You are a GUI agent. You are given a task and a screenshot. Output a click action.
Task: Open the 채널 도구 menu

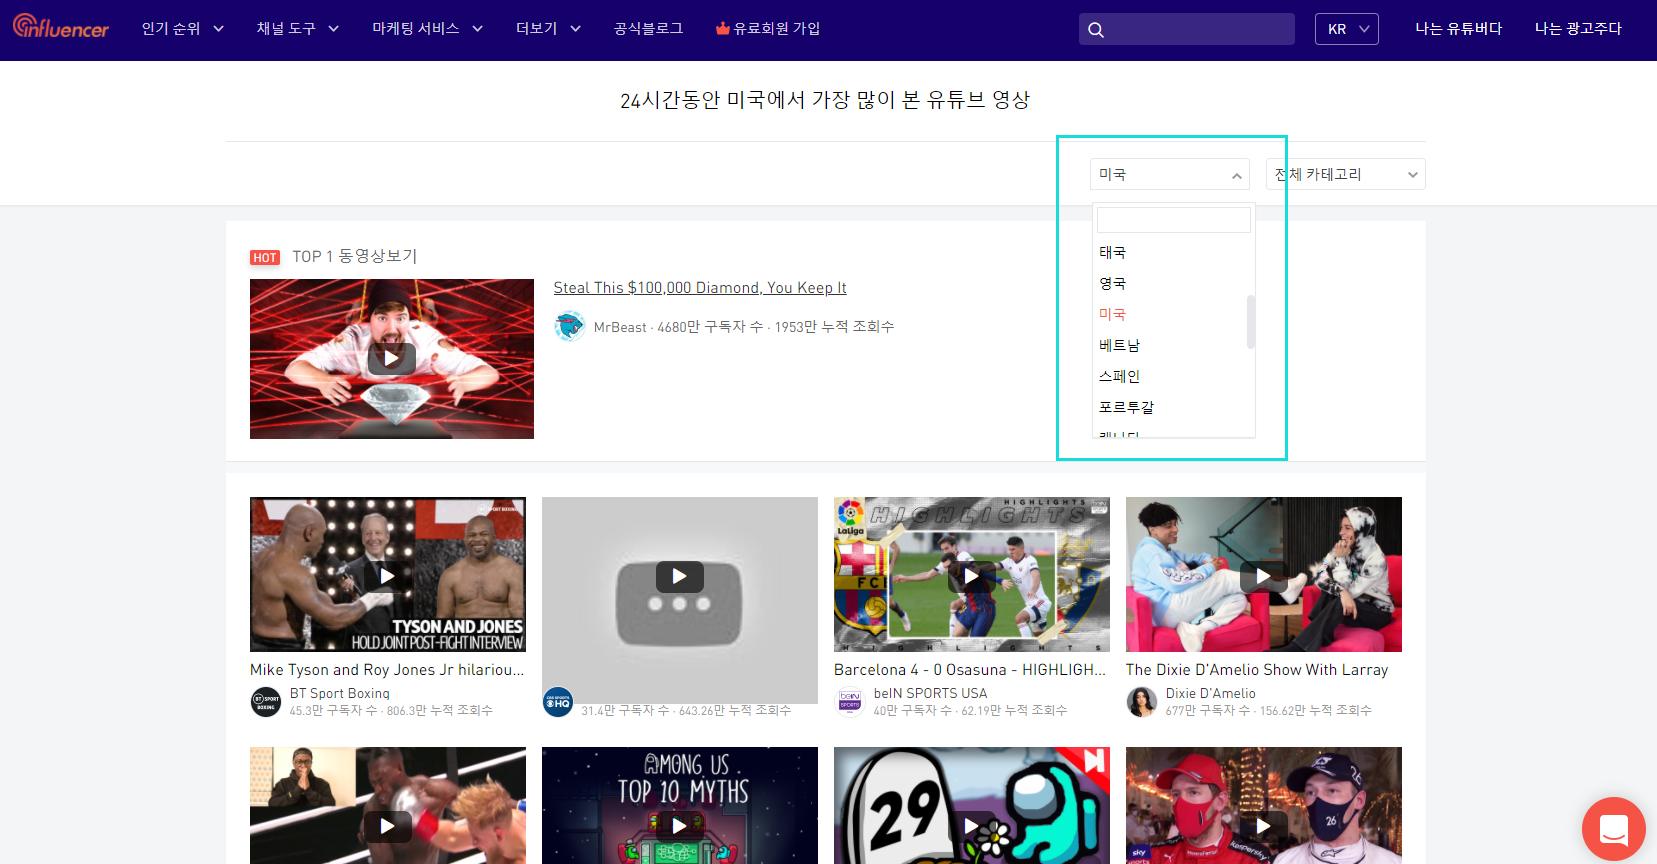click(298, 28)
